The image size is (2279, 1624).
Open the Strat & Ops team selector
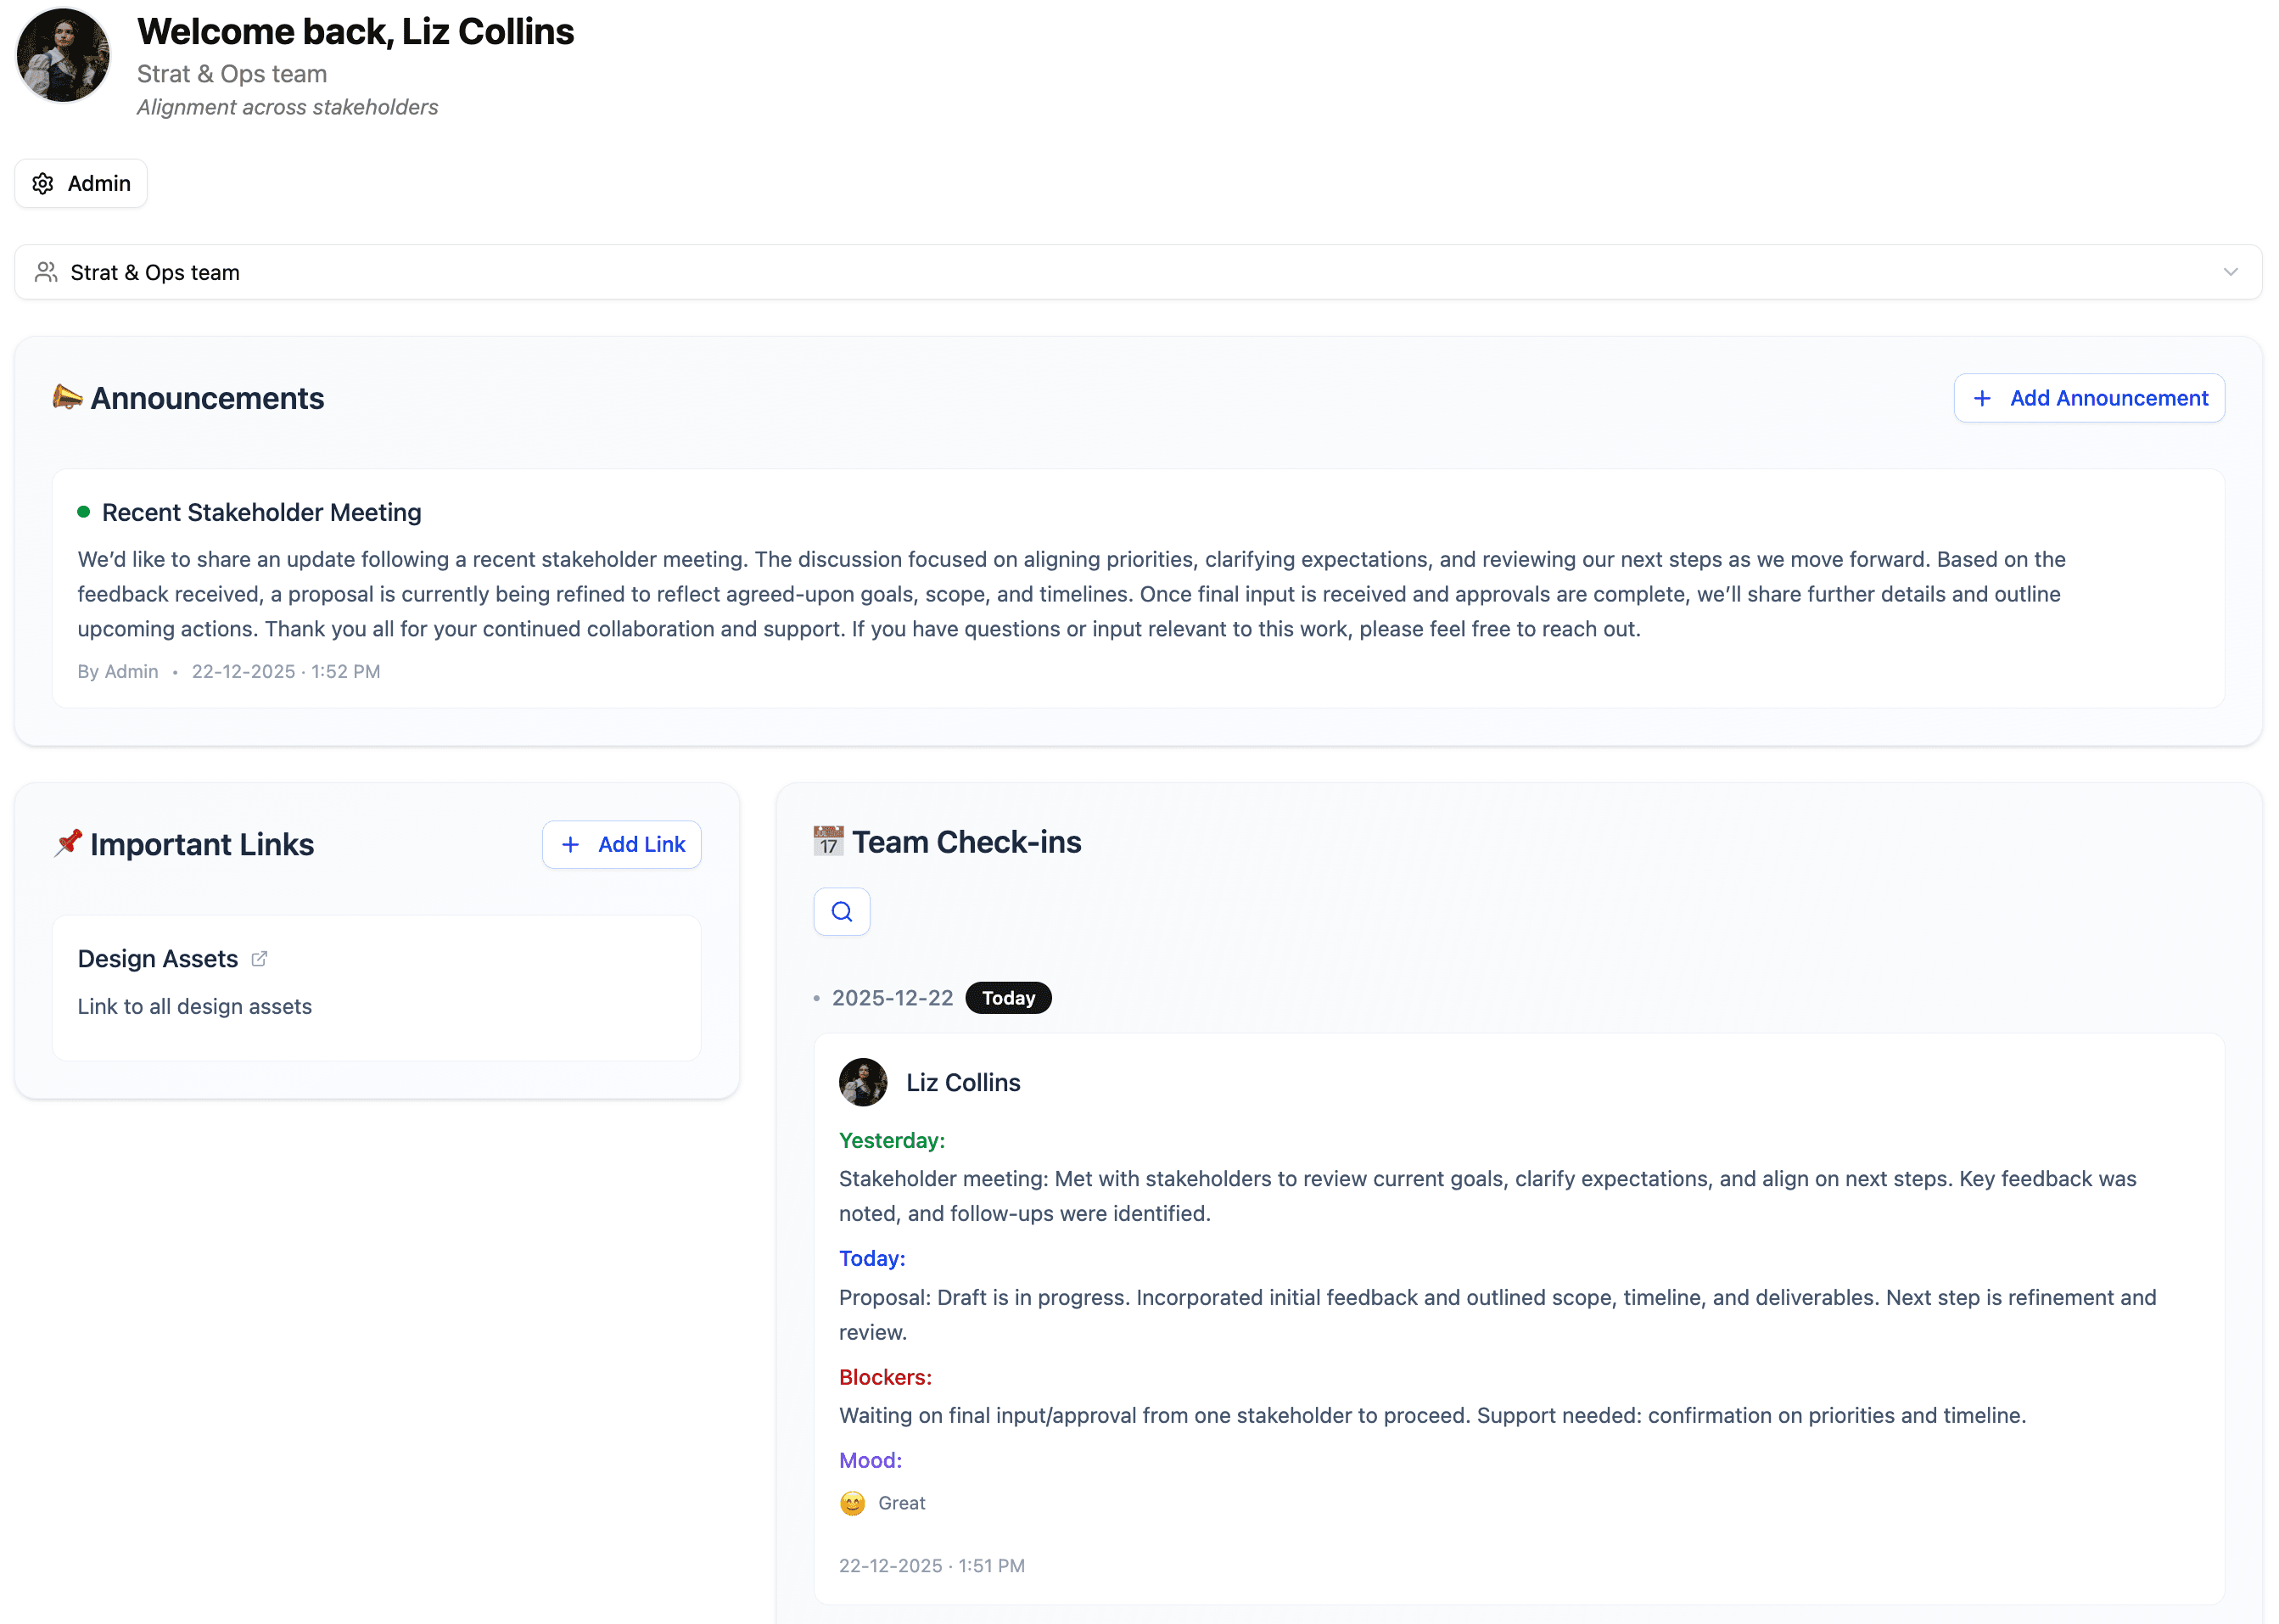coord(1138,273)
